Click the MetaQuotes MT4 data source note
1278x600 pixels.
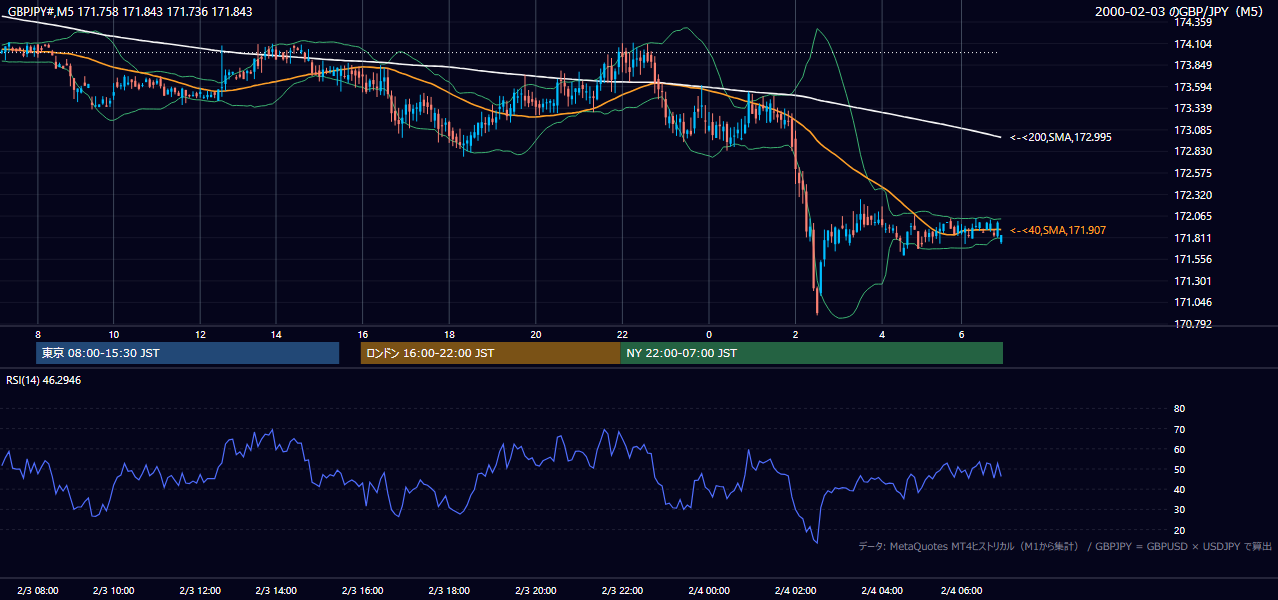pos(1065,546)
